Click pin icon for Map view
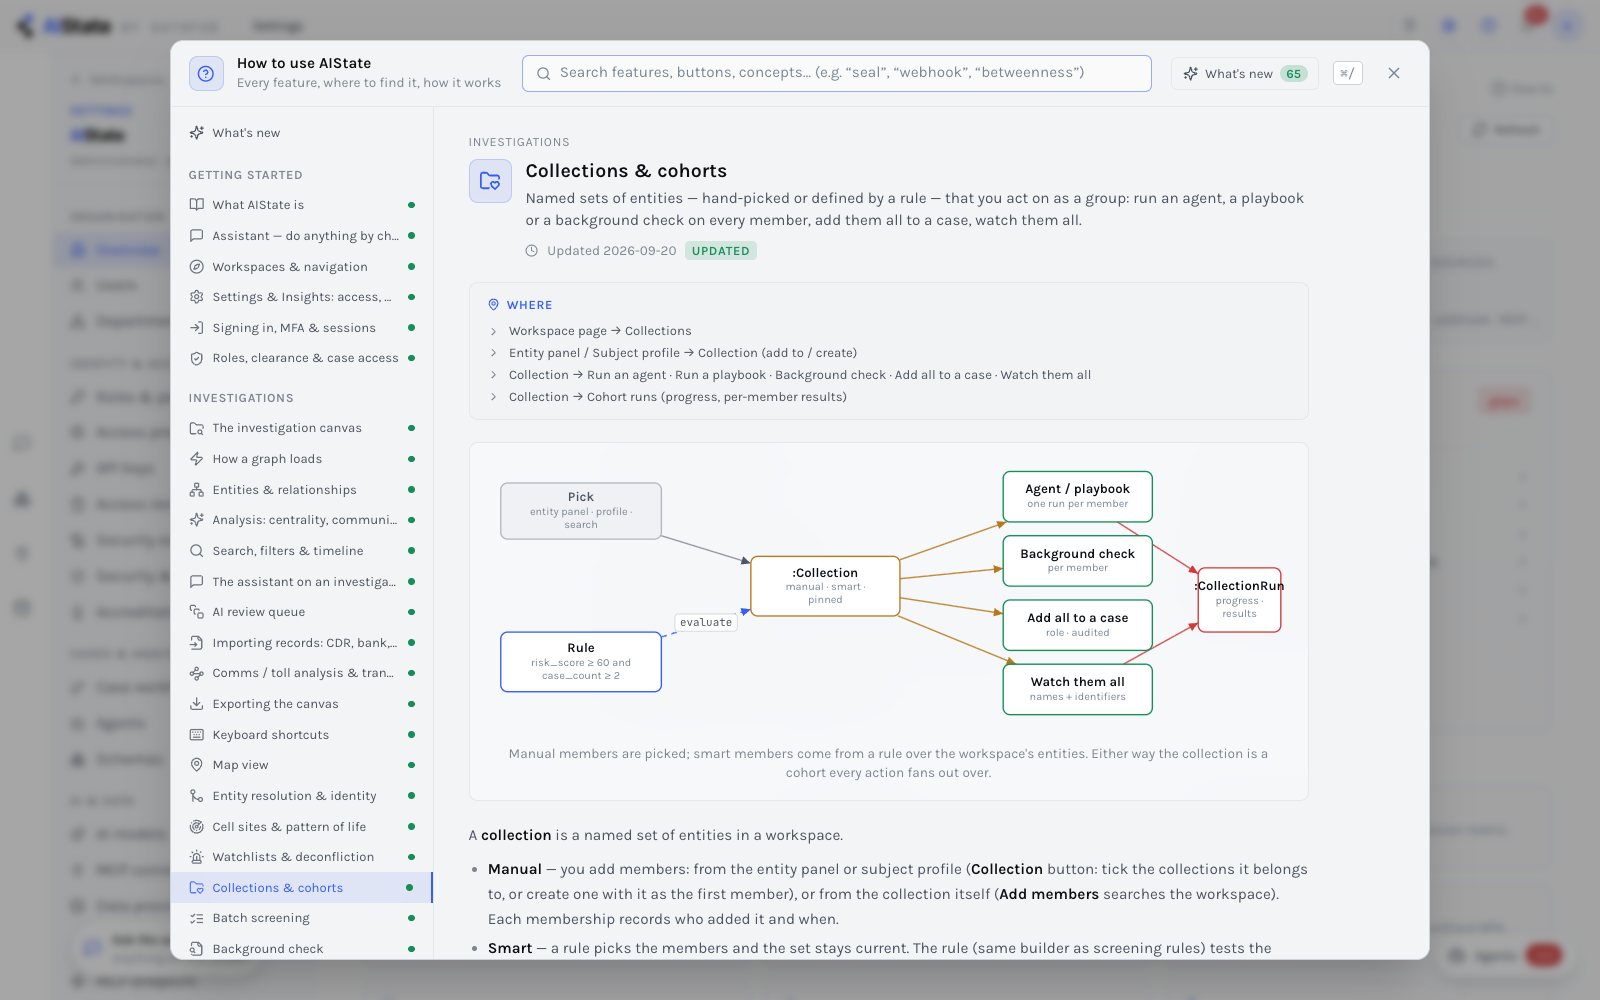 [x=197, y=765]
